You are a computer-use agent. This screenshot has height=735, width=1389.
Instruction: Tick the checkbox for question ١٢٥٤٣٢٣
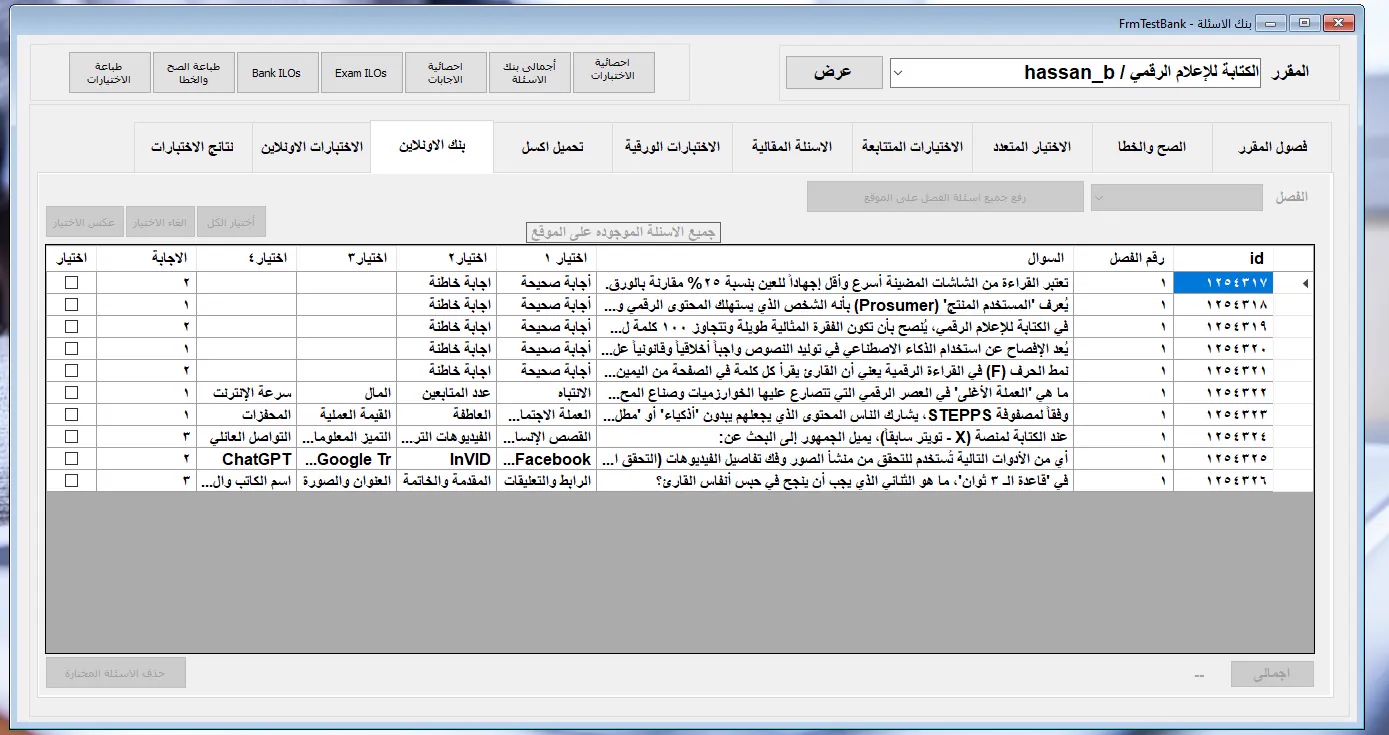71,414
